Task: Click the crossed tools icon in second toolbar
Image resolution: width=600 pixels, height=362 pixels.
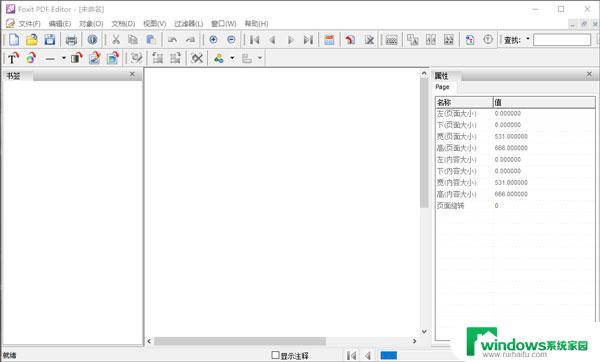Action: pyautogui.click(x=197, y=58)
